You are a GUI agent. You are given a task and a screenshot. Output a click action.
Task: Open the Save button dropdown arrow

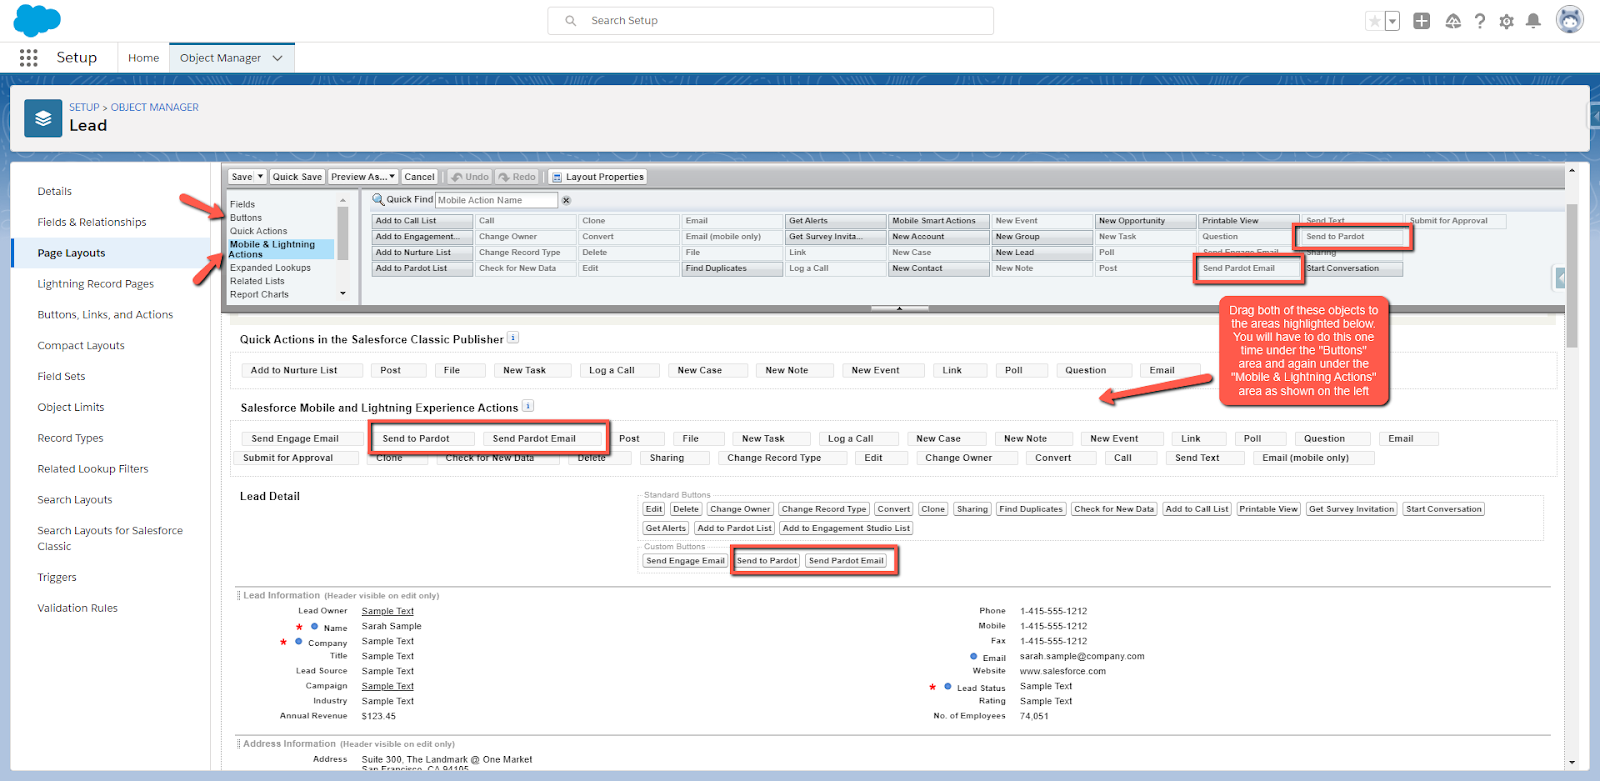(x=261, y=177)
